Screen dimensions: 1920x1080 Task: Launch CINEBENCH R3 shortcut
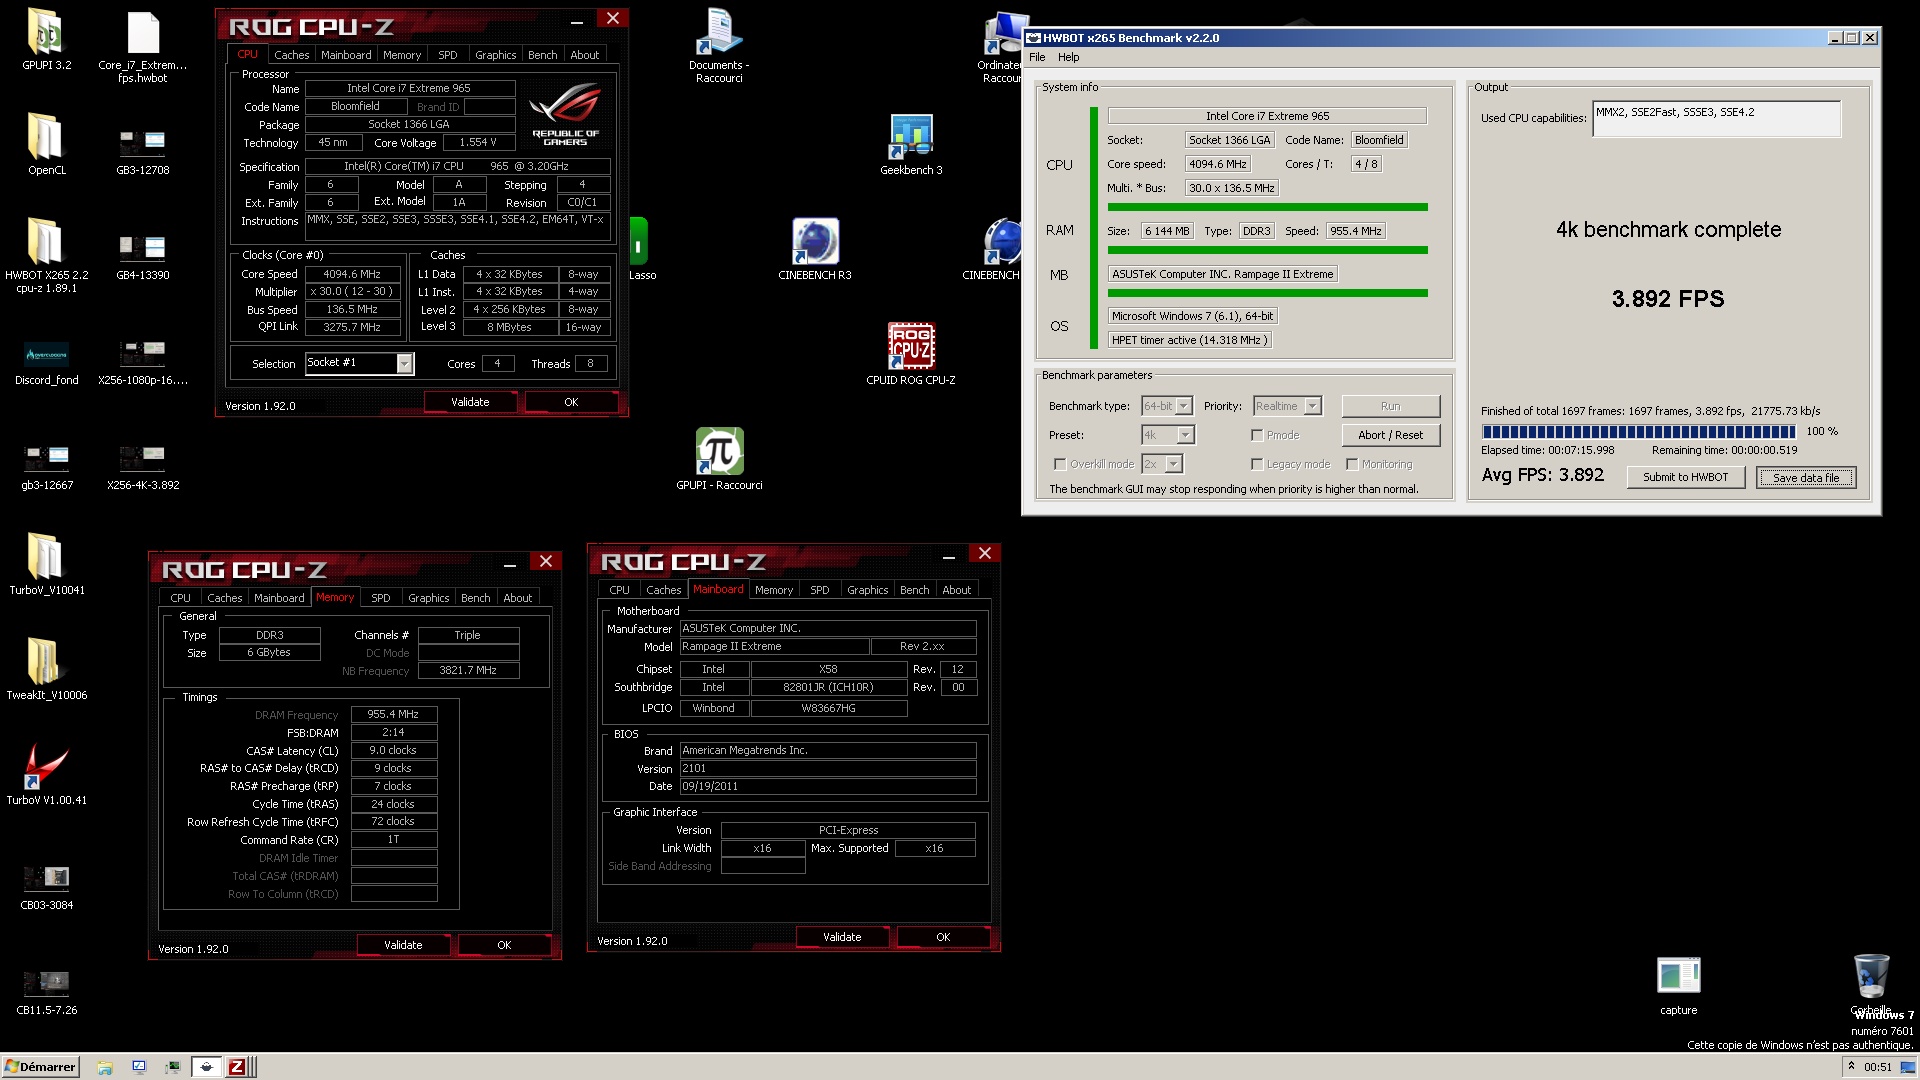815,249
